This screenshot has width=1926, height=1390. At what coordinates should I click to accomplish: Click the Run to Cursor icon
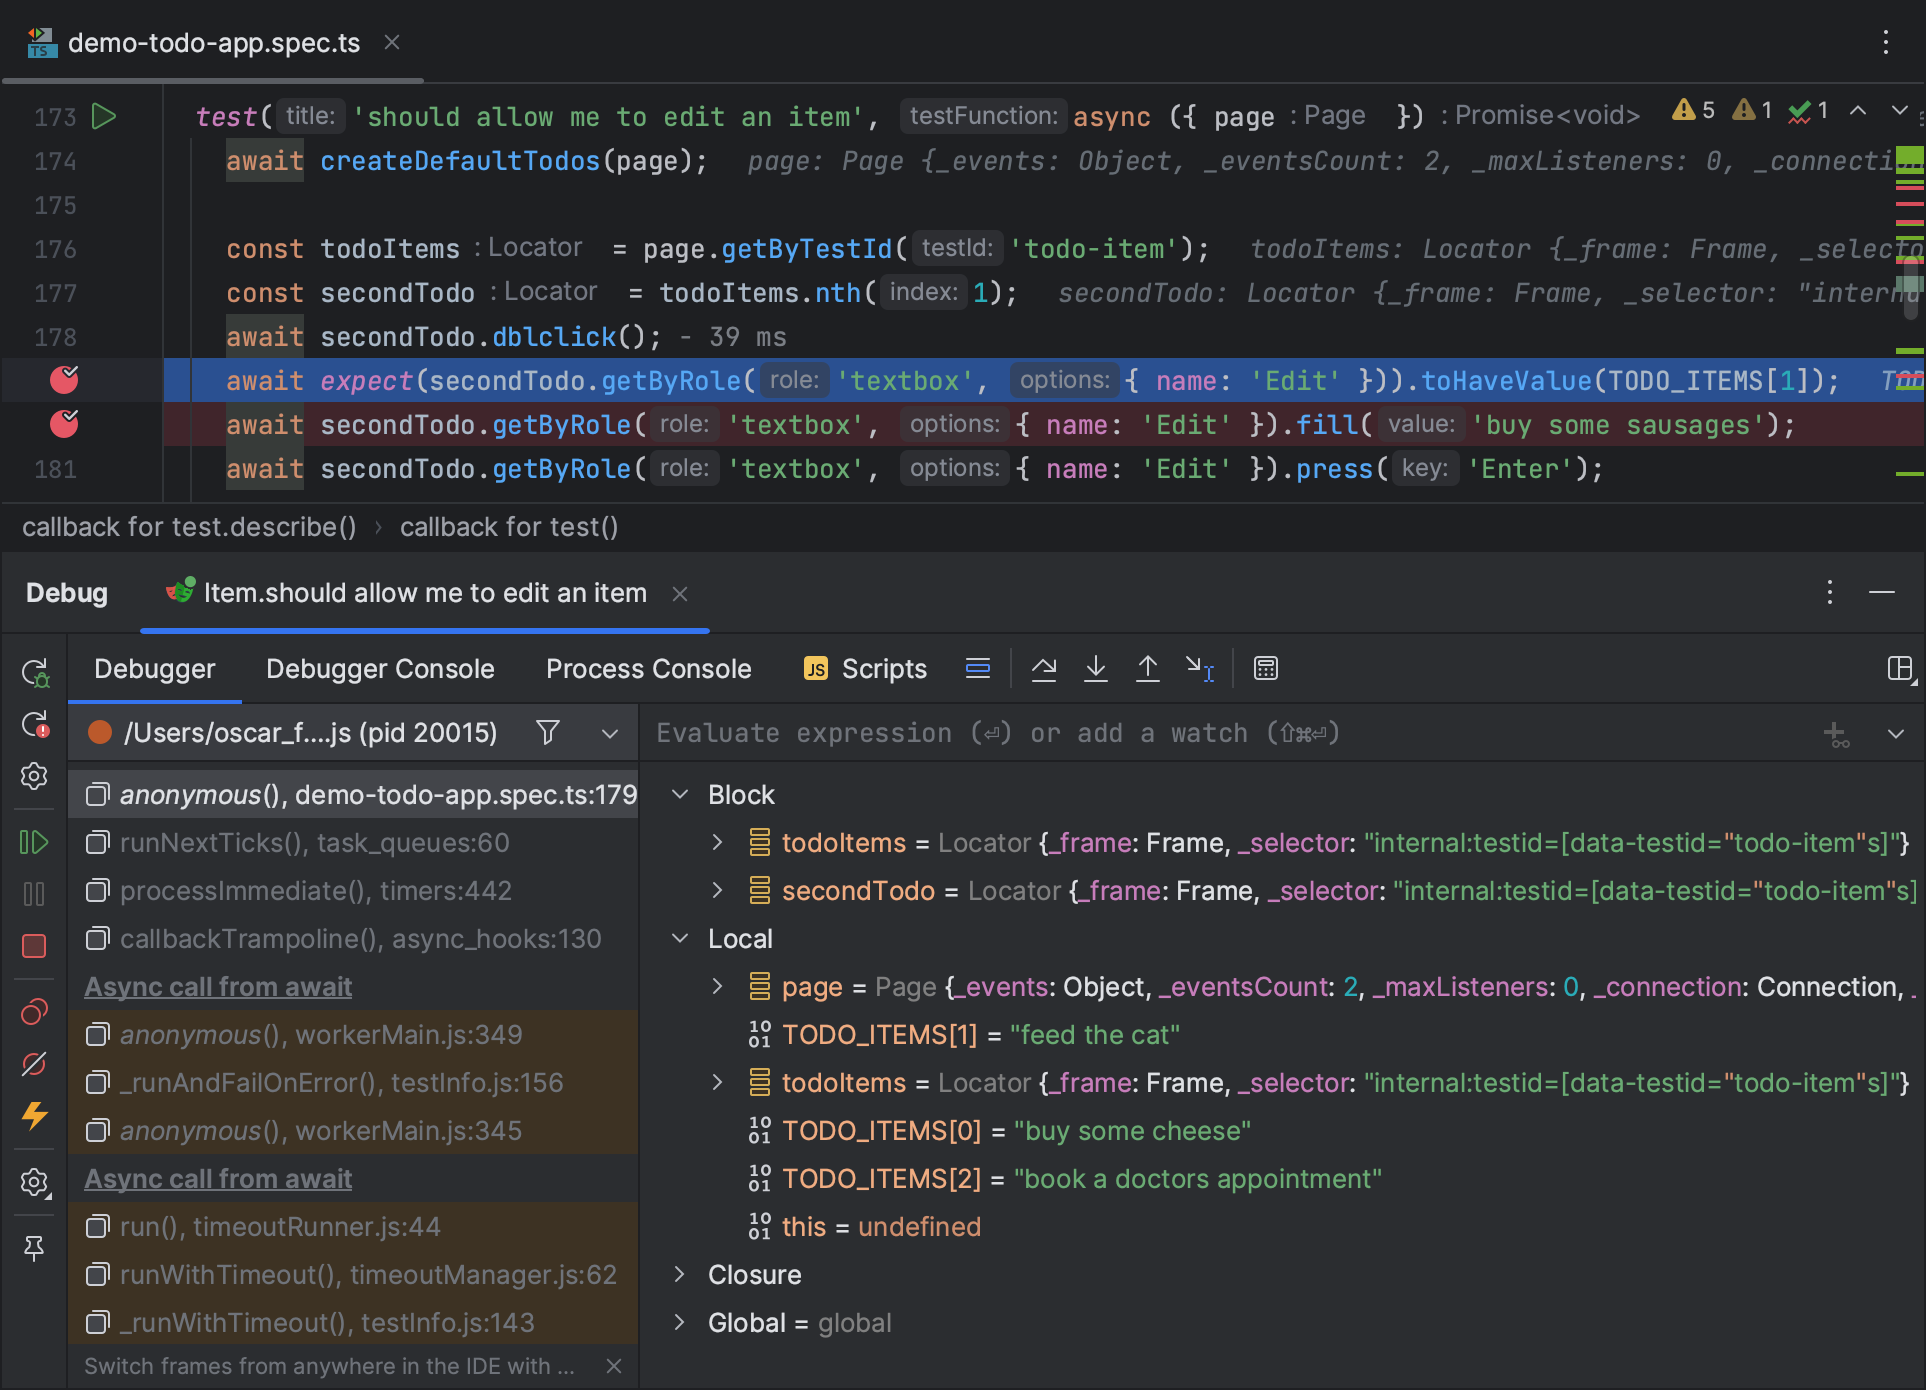pos(1200,669)
